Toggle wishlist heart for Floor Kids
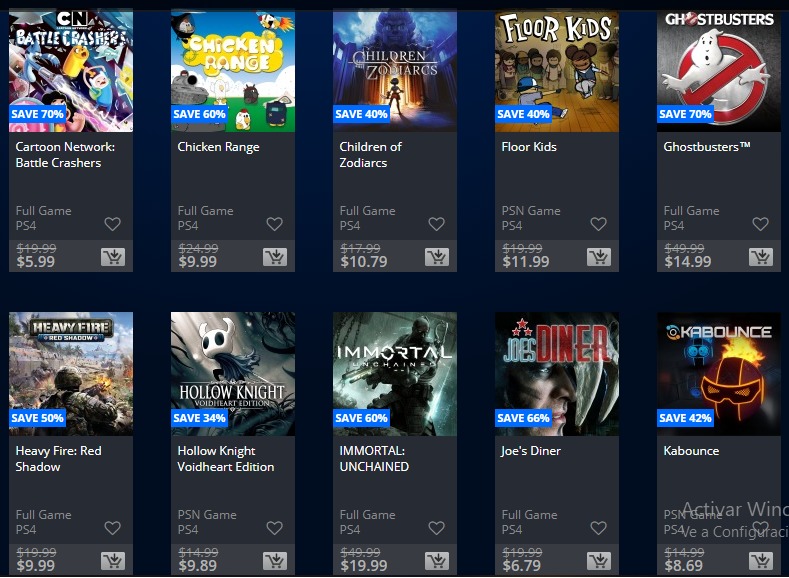Viewport: 789px width, 578px height. click(x=598, y=224)
